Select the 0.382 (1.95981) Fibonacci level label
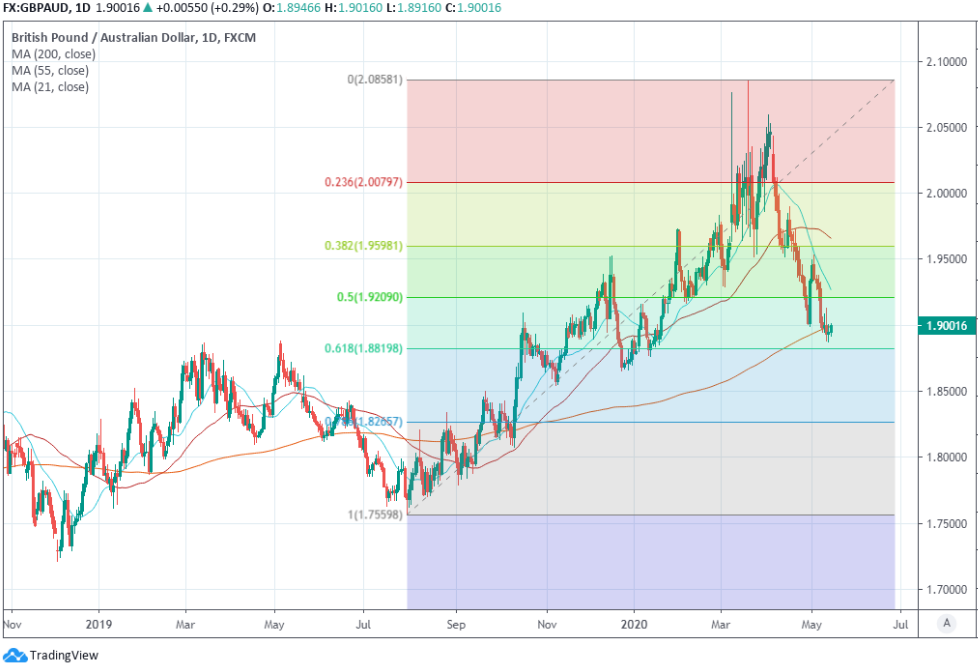 click(364, 246)
